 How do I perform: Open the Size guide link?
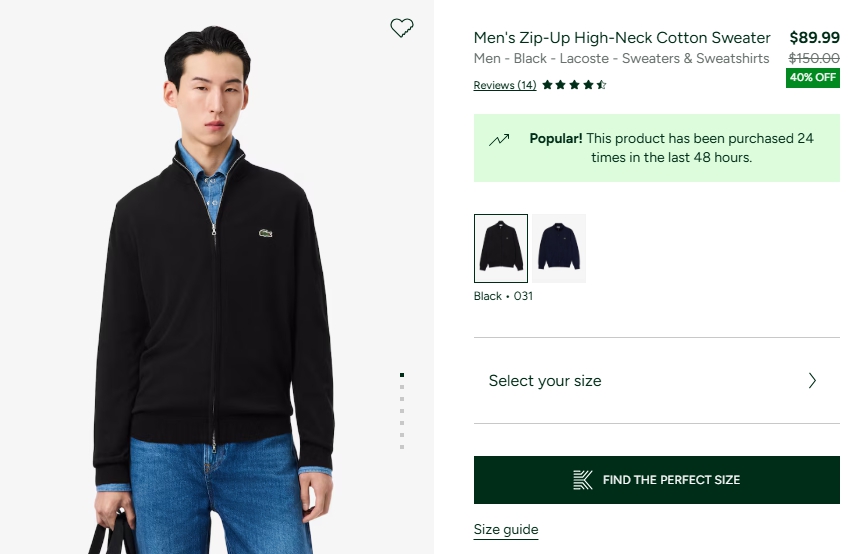[x=506, y=530]
